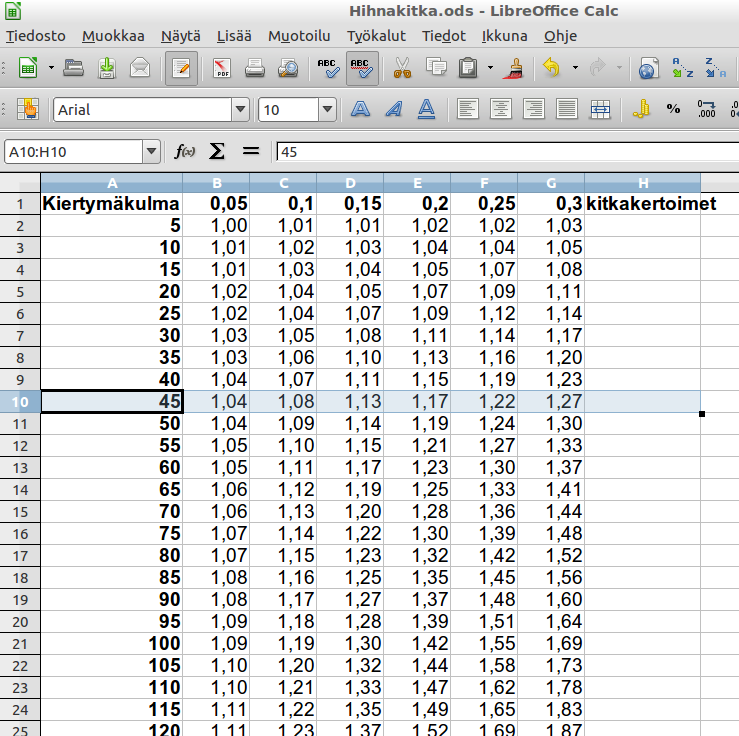
Task: Open the Ohje menu
Action: click(x=560, y=36)
